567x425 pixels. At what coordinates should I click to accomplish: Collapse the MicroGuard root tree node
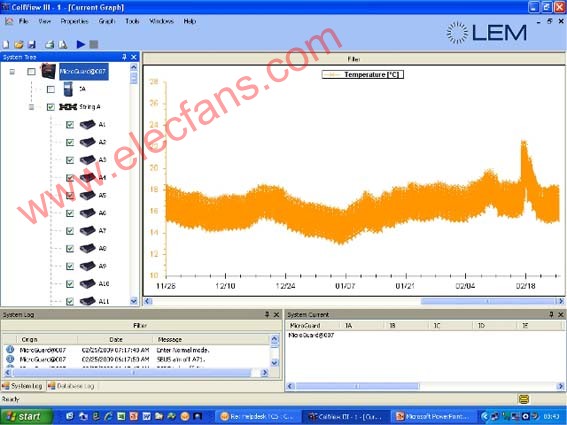(x=12, y=72)
